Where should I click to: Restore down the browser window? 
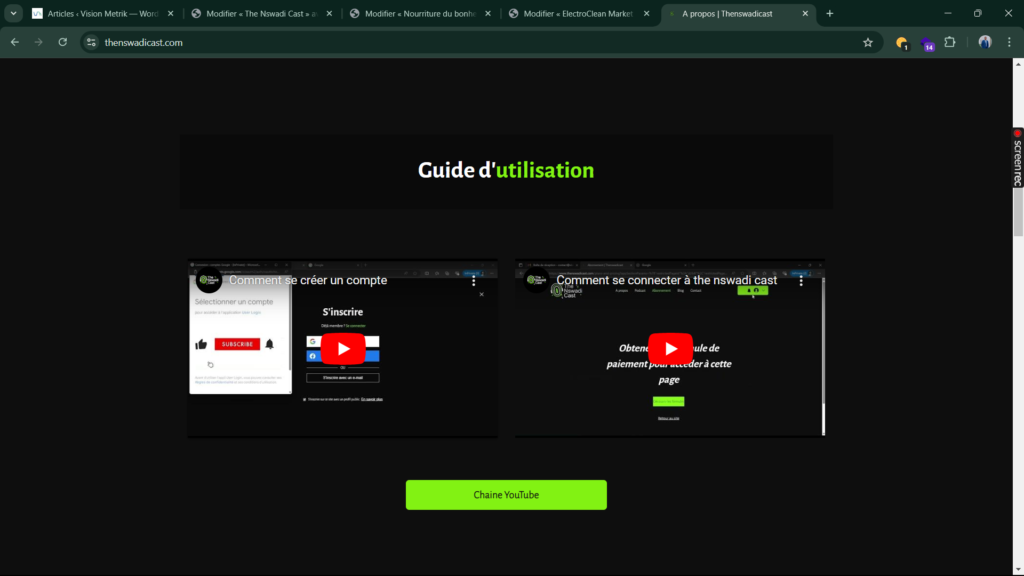click(x=978, y=13)
